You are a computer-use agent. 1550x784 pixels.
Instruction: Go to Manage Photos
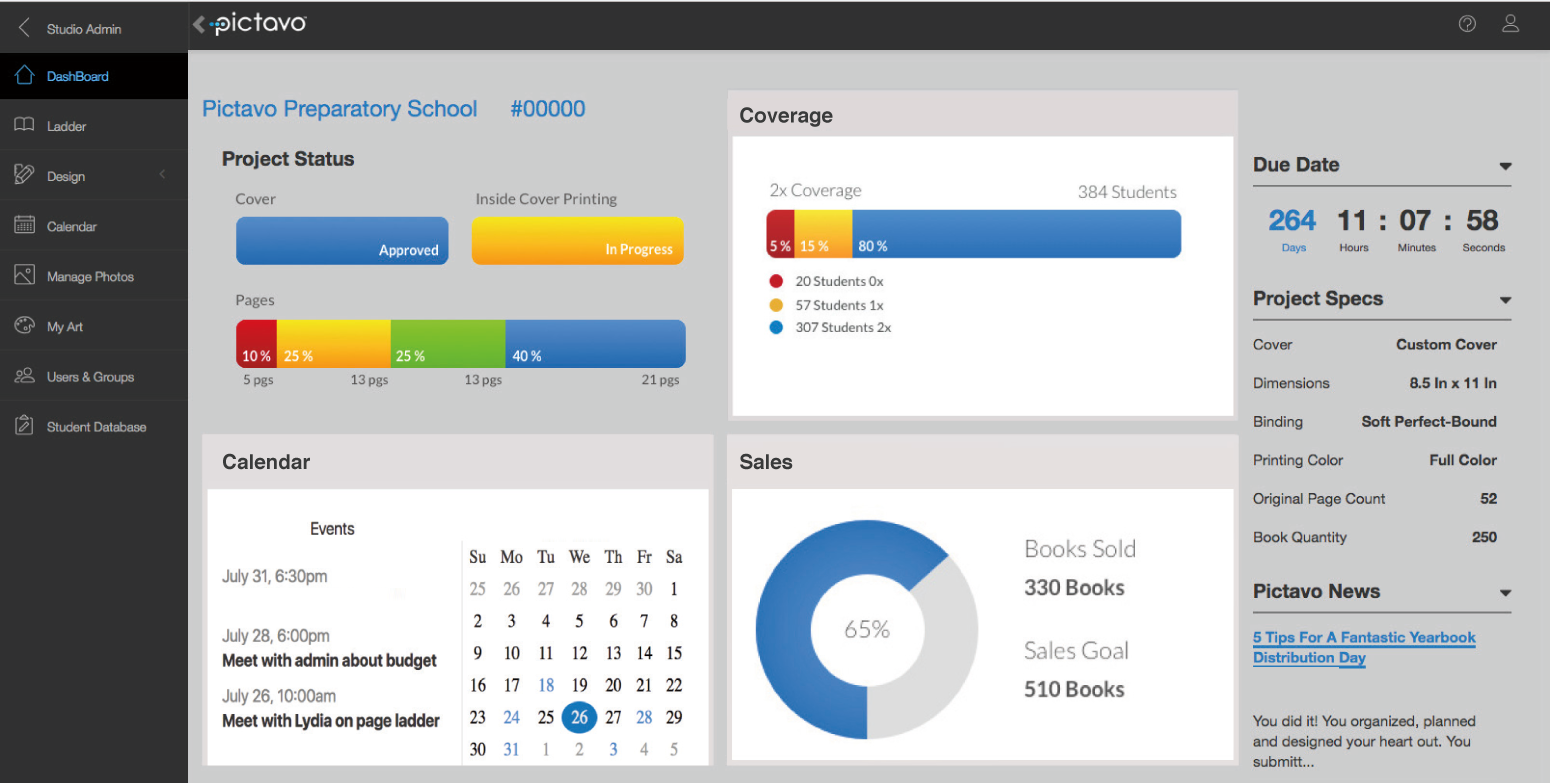pyautogui.click(x=90, y=276)
